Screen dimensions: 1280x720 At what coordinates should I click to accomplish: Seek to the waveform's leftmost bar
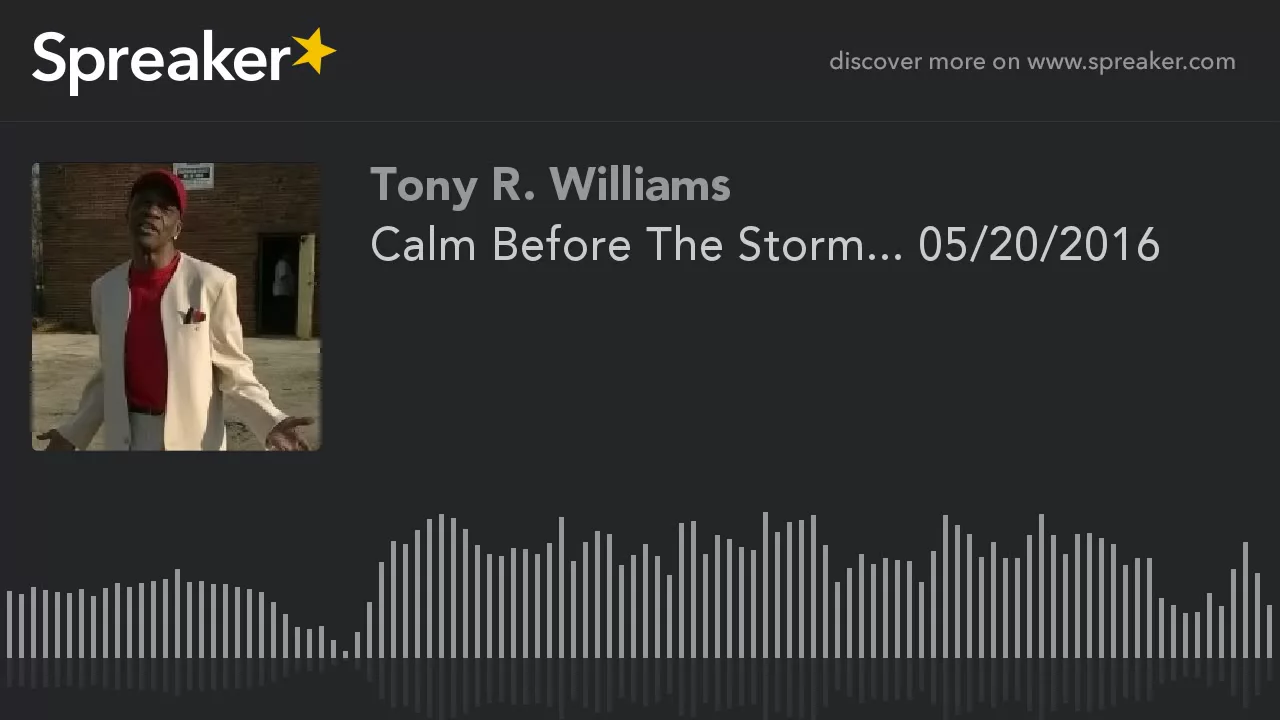pos(9,624)
